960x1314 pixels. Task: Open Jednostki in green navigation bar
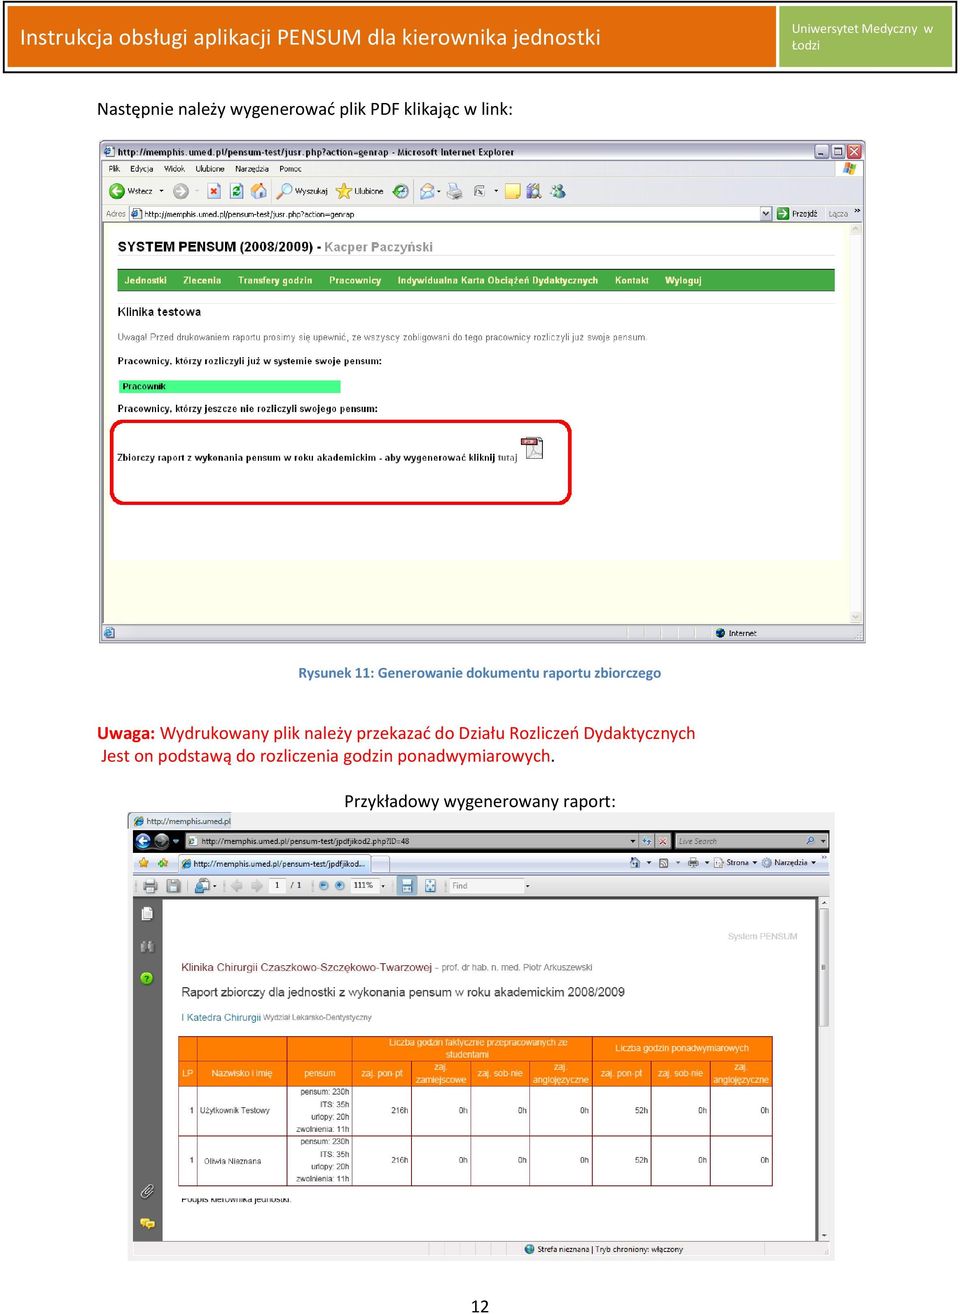click(146, 281)
